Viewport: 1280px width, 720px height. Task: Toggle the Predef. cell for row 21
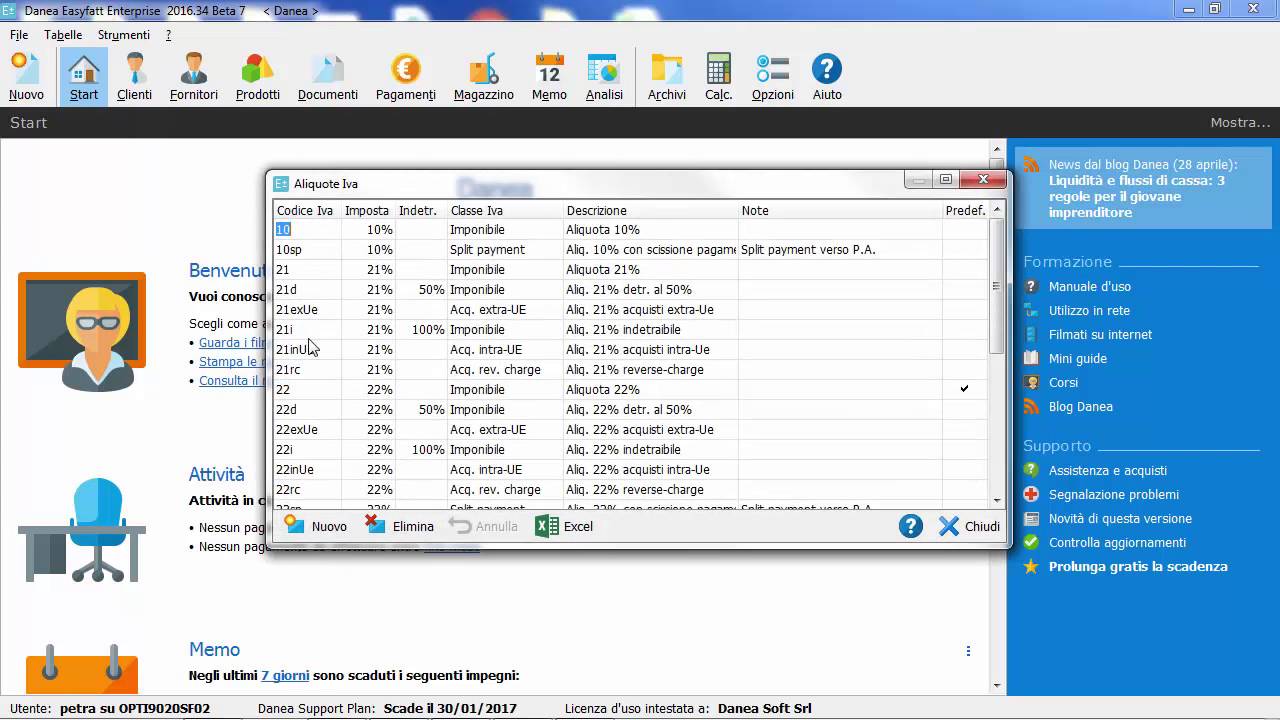[964, 269]
